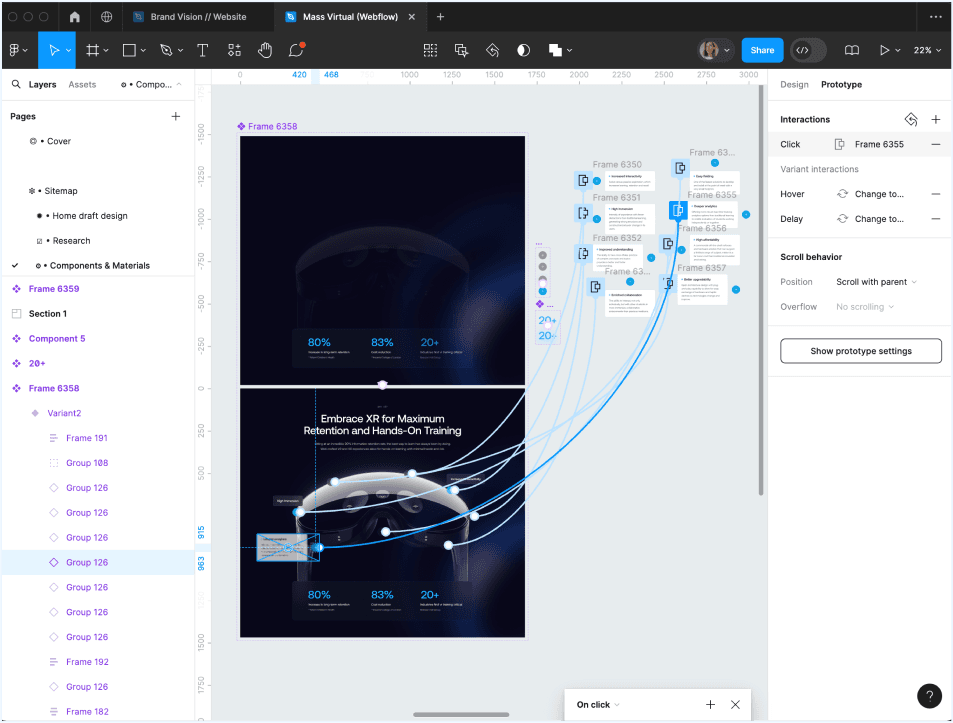This screenshot has width=953, height=723.
Task: Open the Position Scroll with parent dropdown
Action: click(876, 282)
